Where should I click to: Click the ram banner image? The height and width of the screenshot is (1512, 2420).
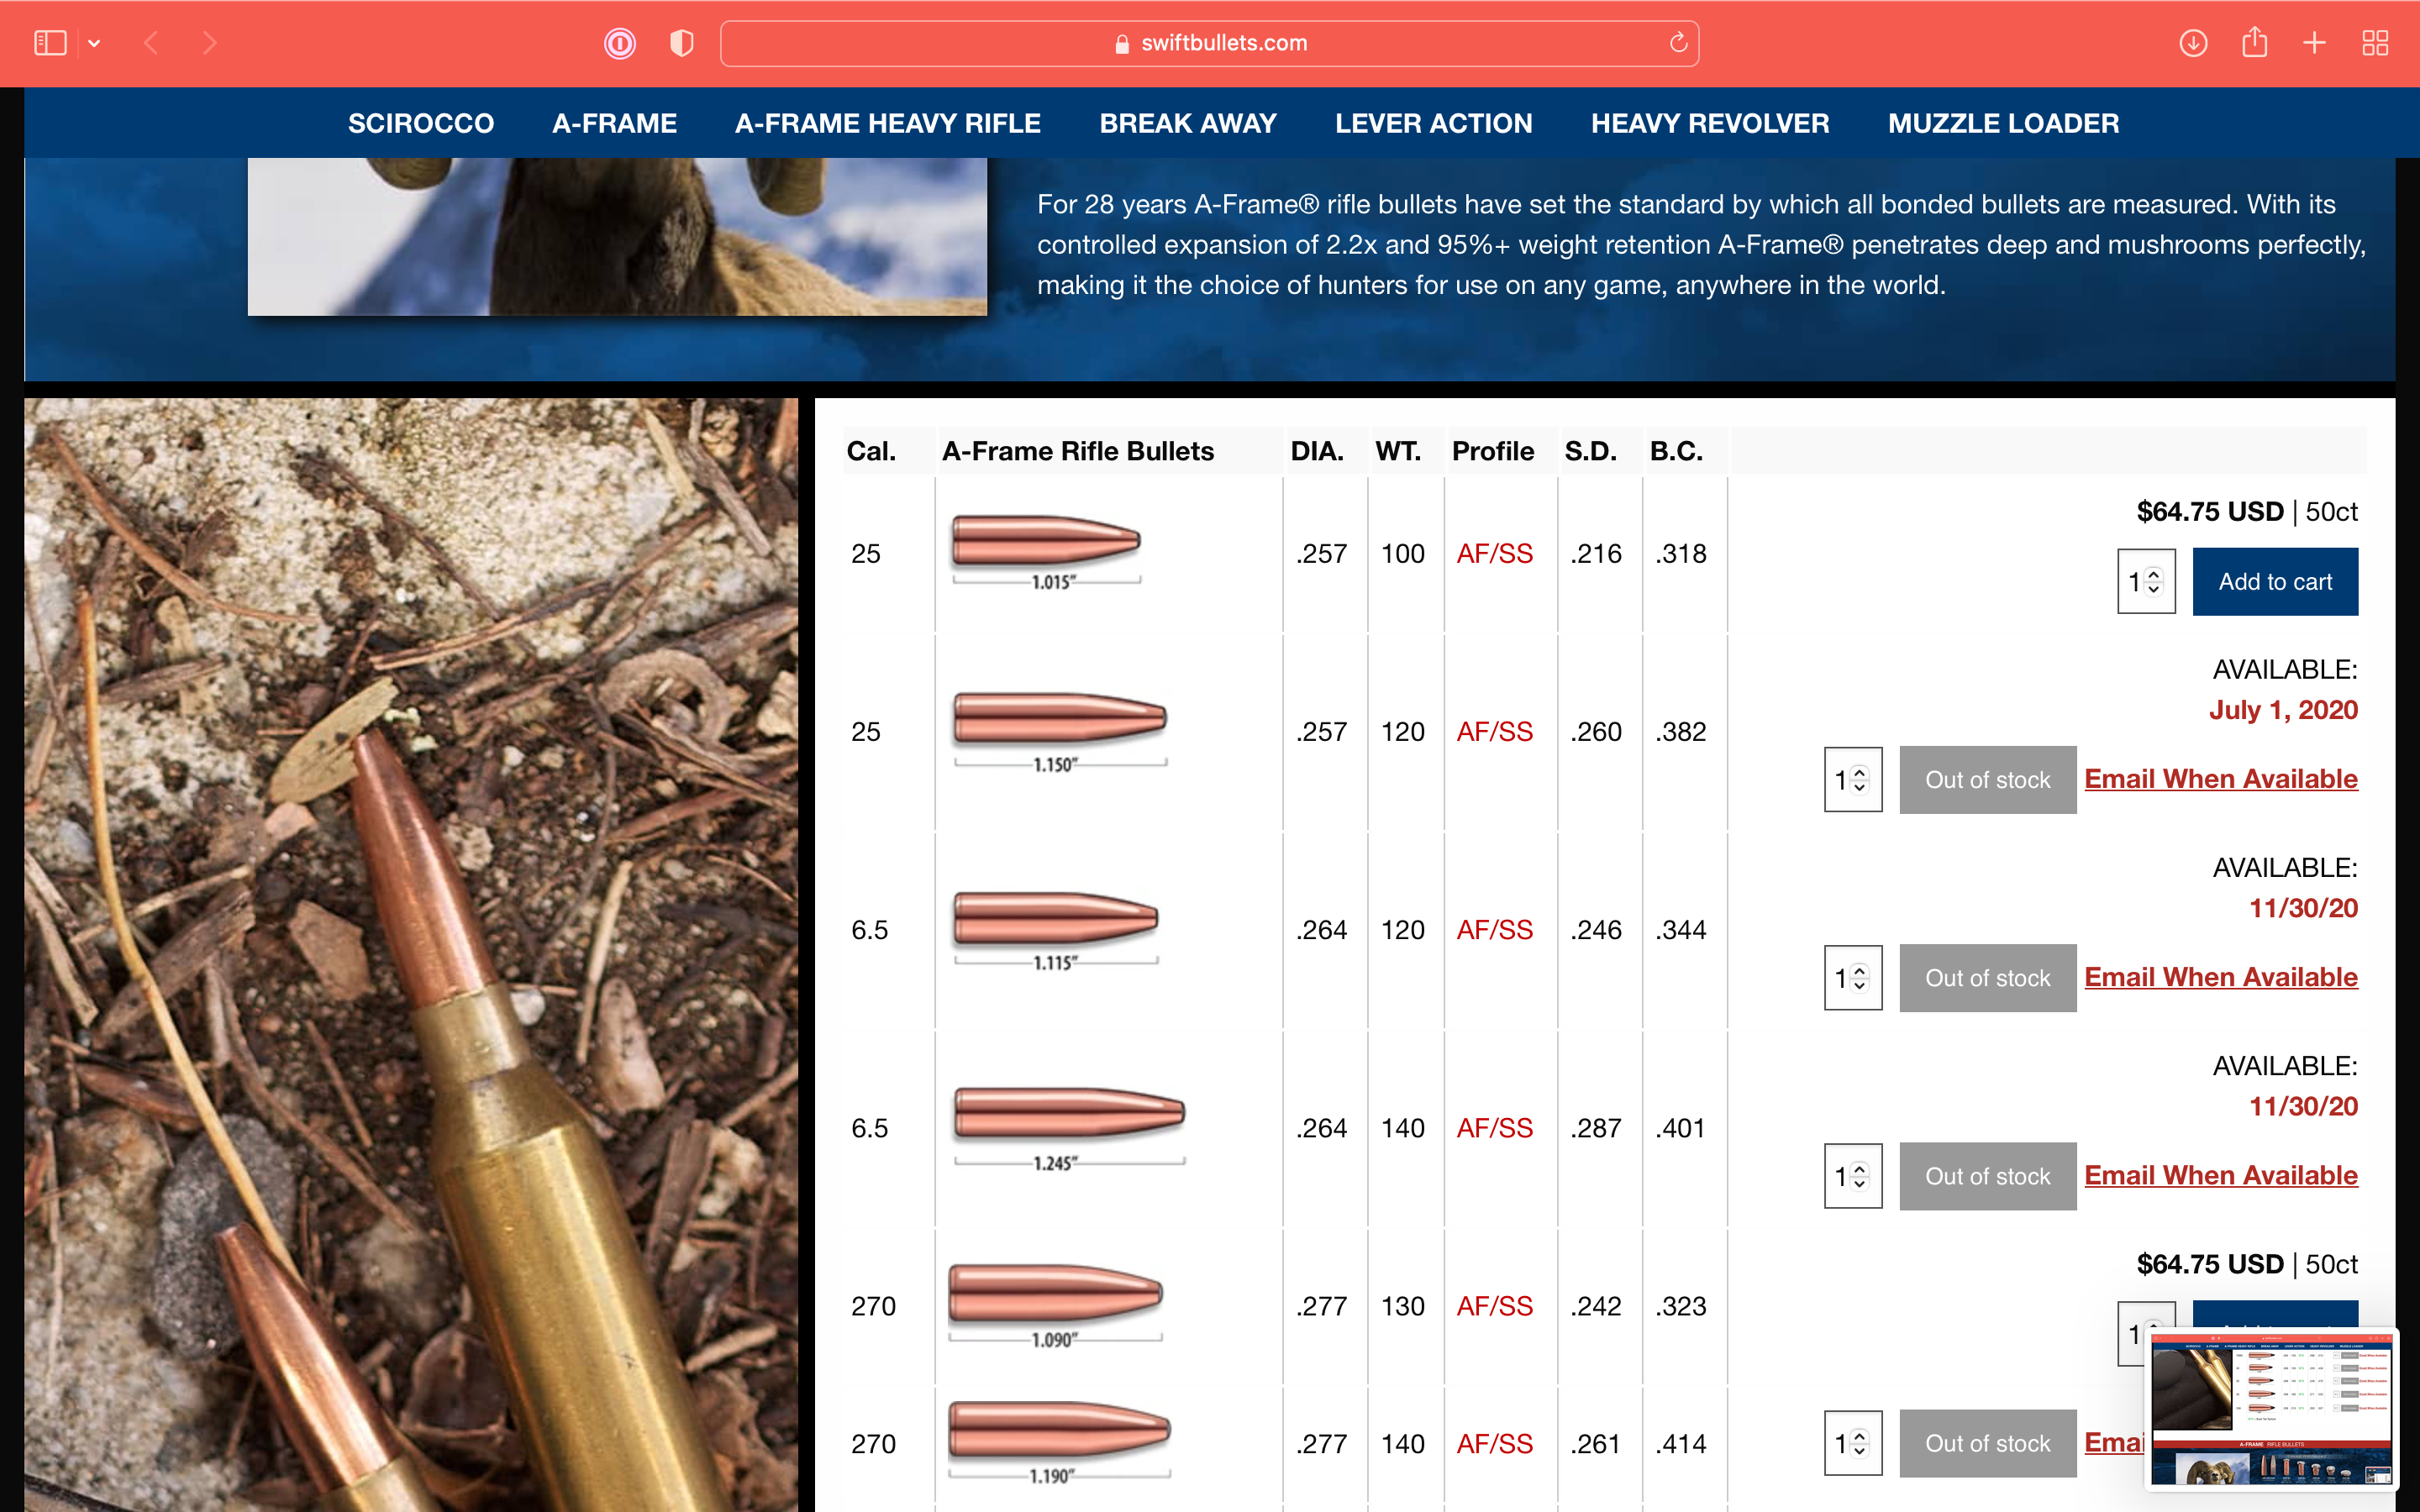pos(617,236)
